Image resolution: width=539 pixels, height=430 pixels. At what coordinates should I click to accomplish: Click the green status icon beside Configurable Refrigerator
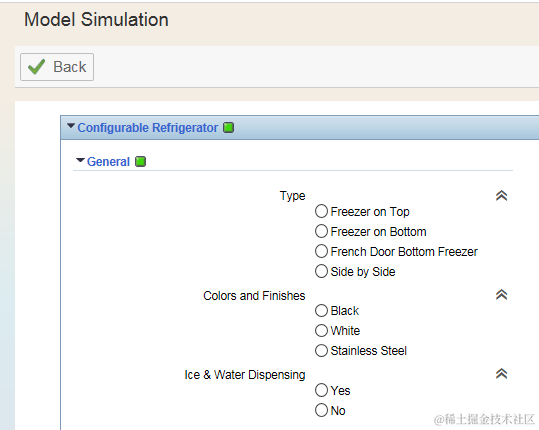229,128
